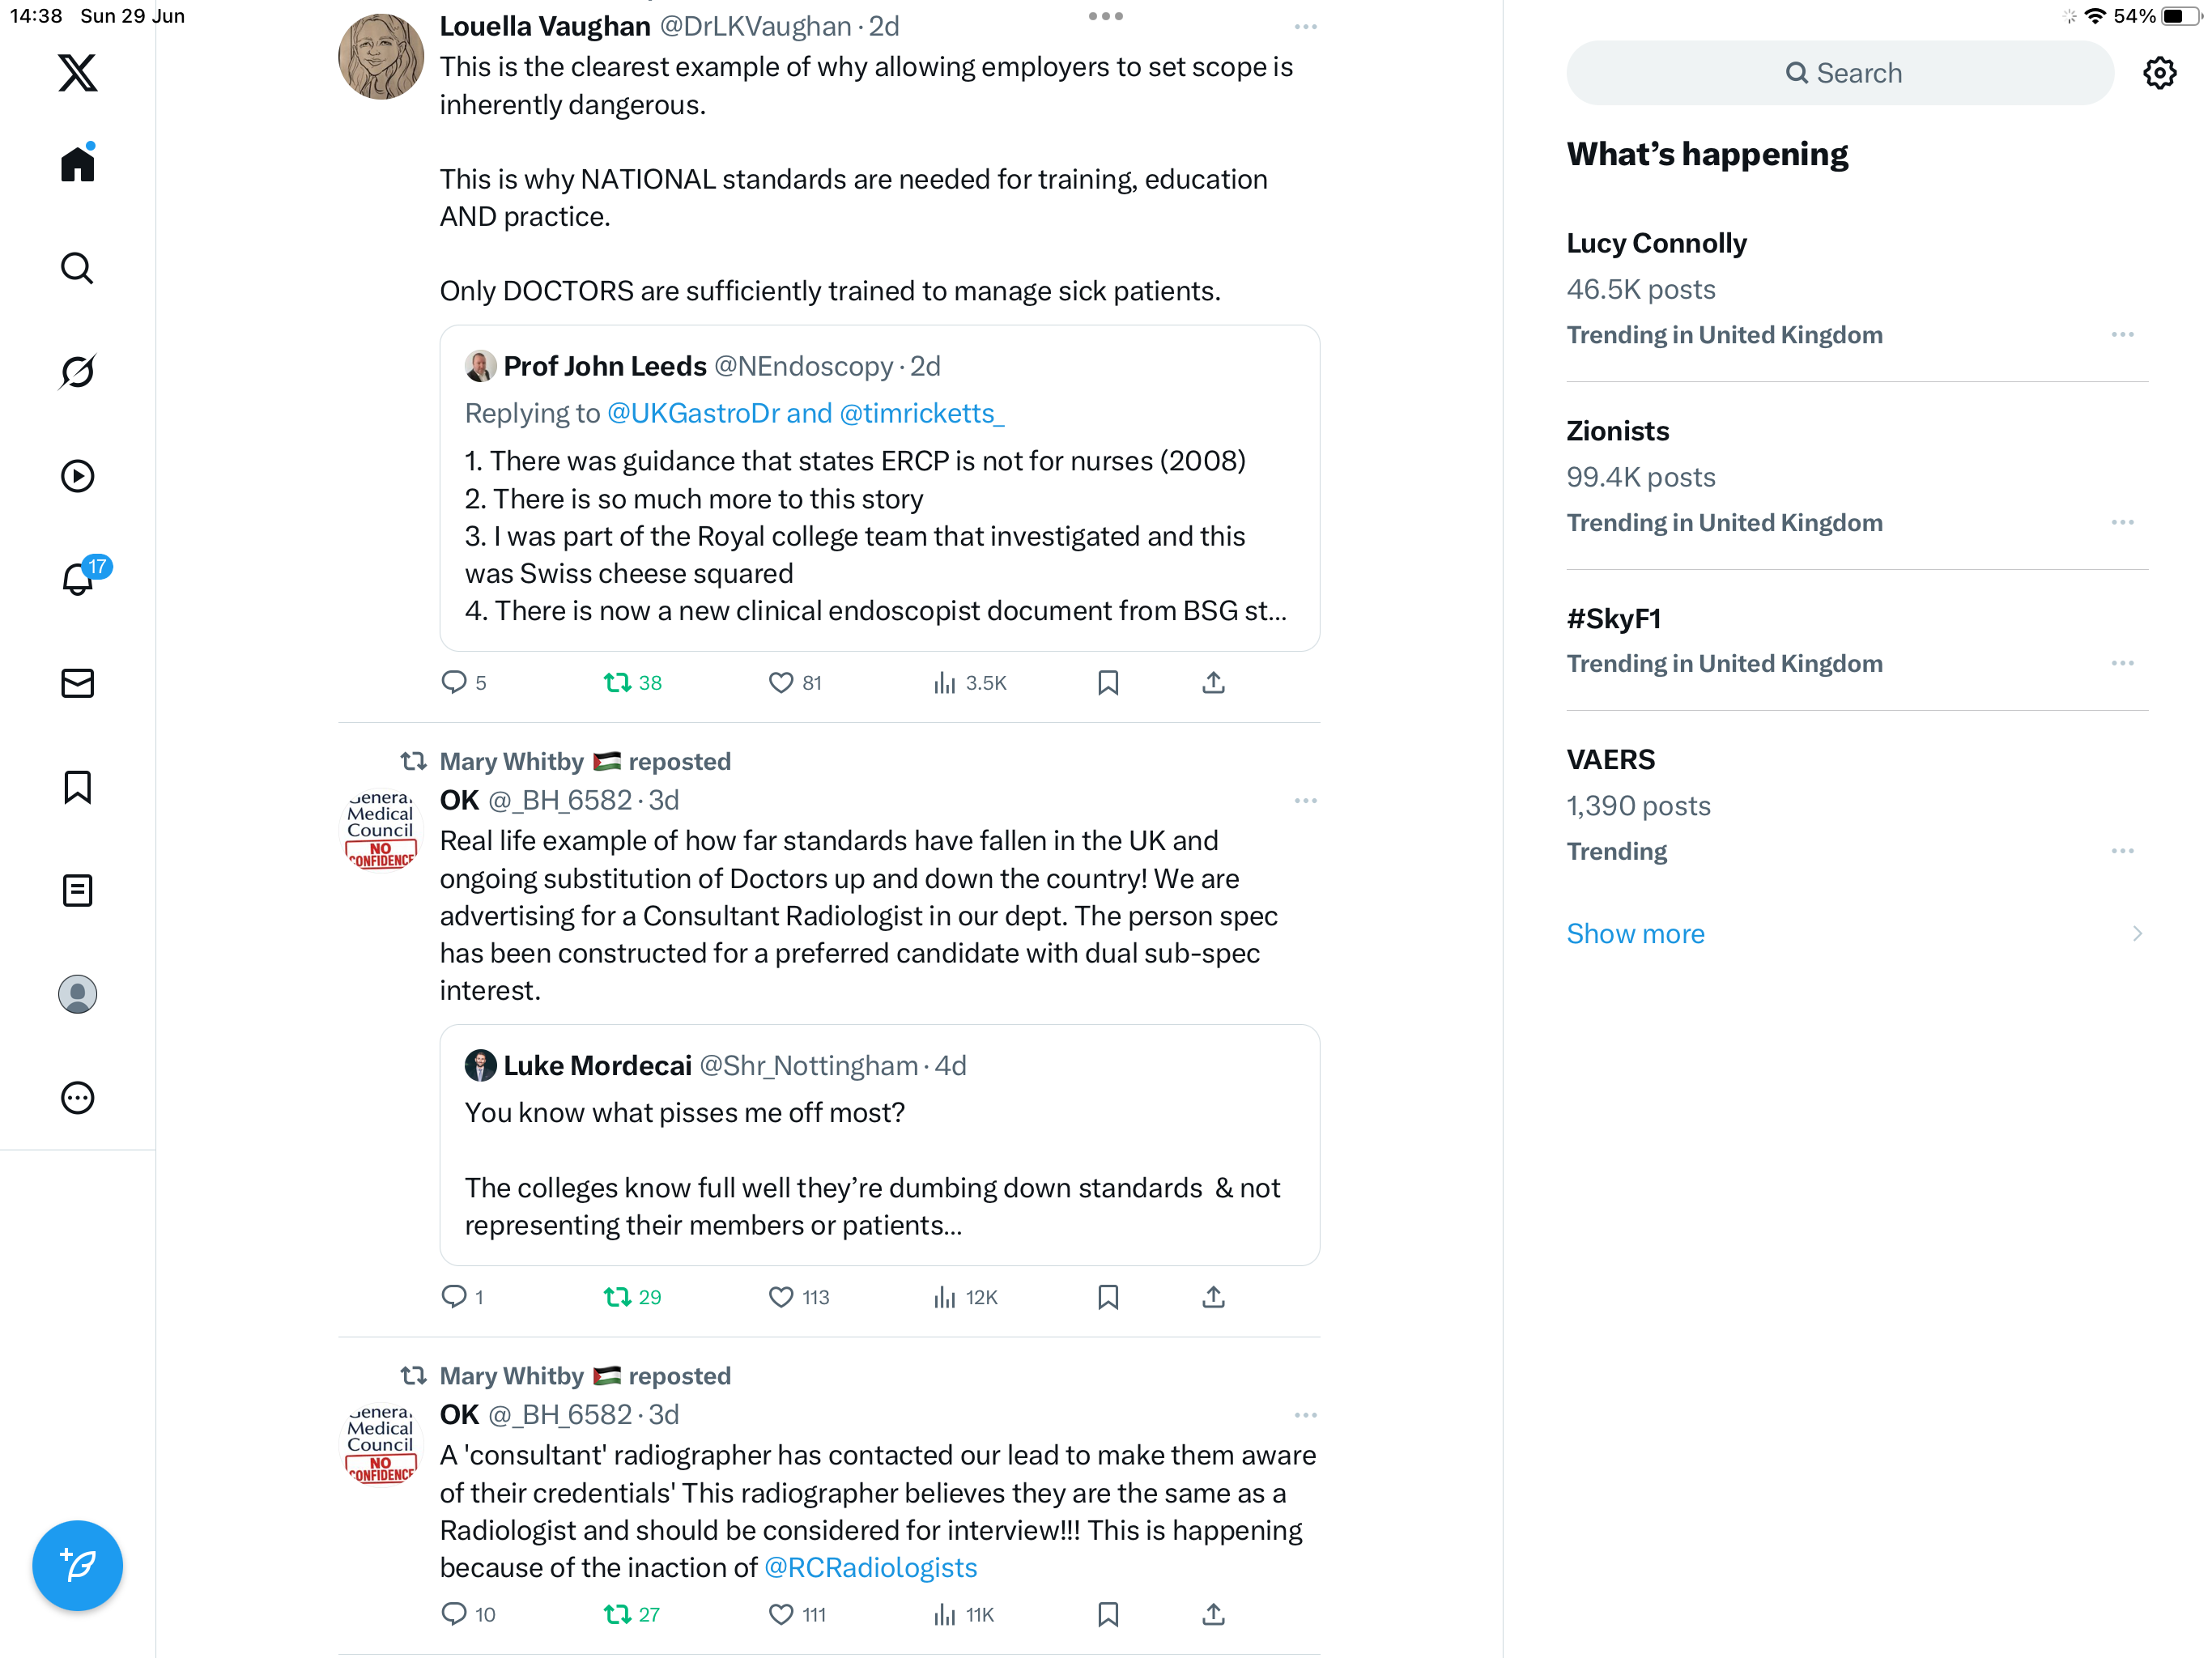Image resolution: width=2212 pixels, height=1658 pixels.
Task: Bookmark the consultant radiographer post
Action: coord(1108,1614)
